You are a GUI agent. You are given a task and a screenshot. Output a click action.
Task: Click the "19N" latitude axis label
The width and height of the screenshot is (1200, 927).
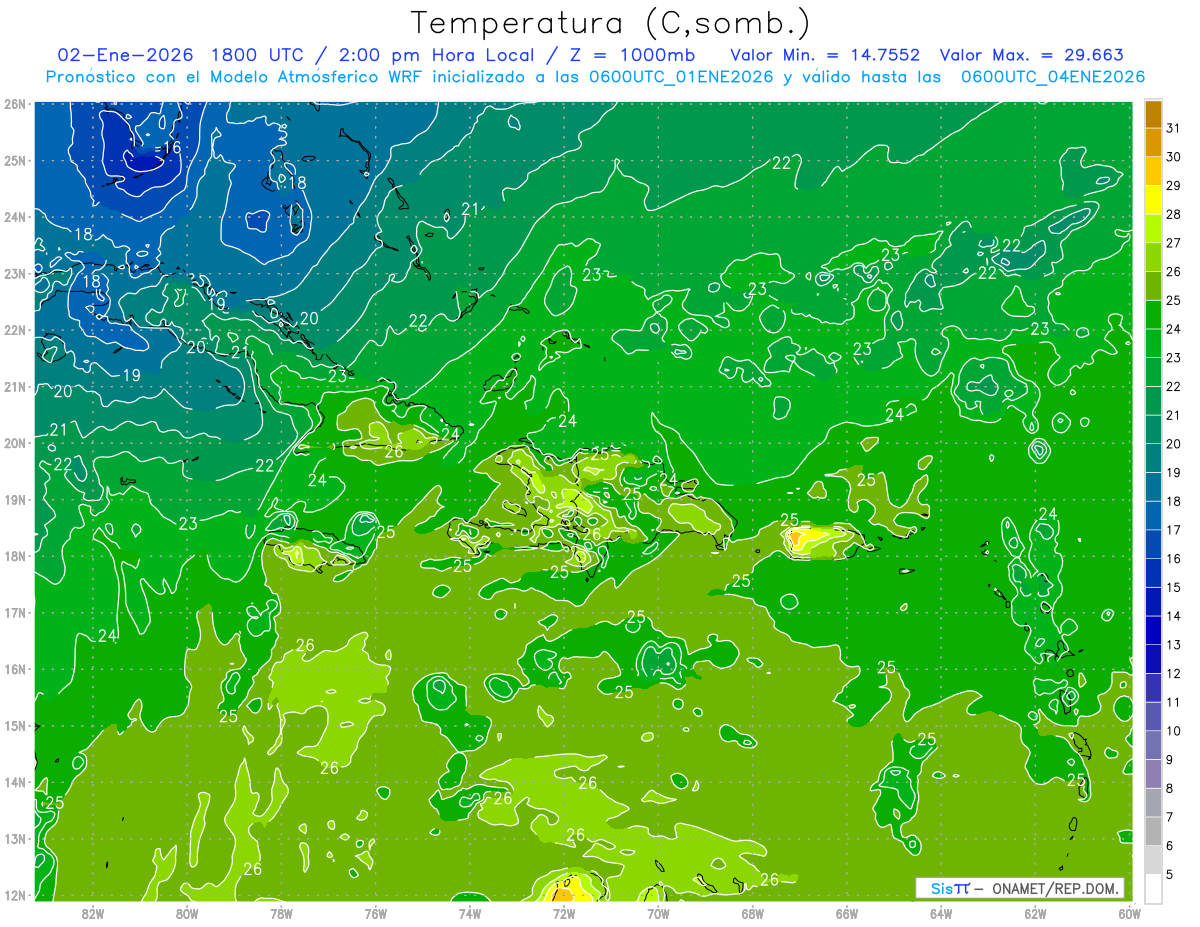click(16, 499)
